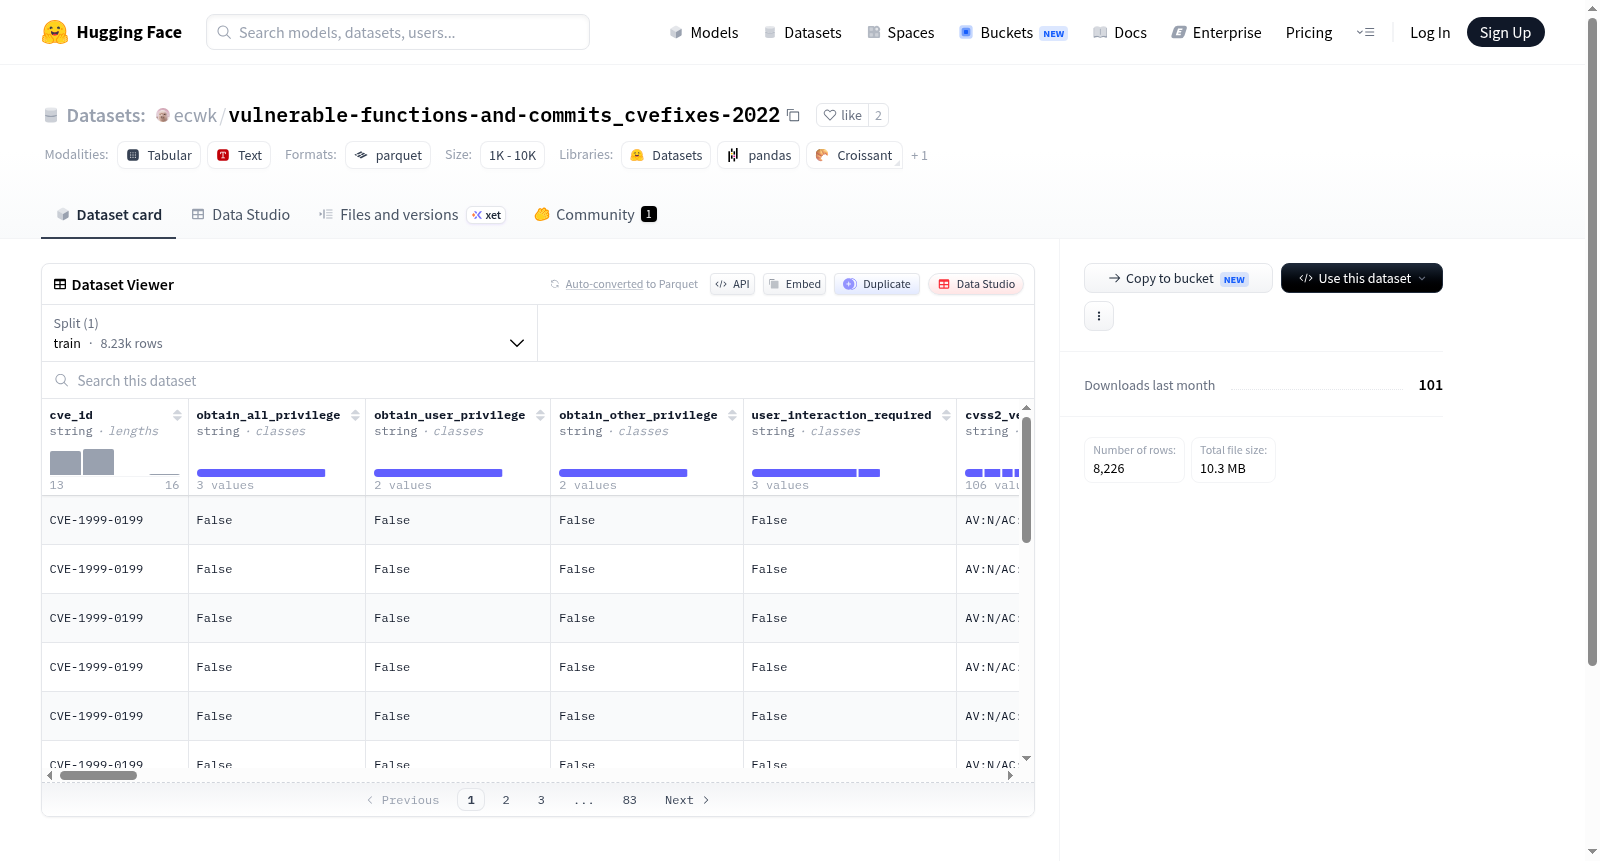The width and height of the screenshot is (1600, 861).
Task: Open the Auto-converted to Parquet link
Action: [631, 284]
